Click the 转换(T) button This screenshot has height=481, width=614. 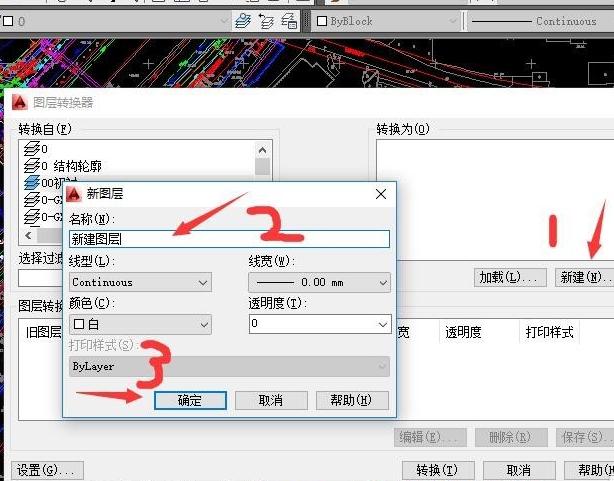(438, 470)
